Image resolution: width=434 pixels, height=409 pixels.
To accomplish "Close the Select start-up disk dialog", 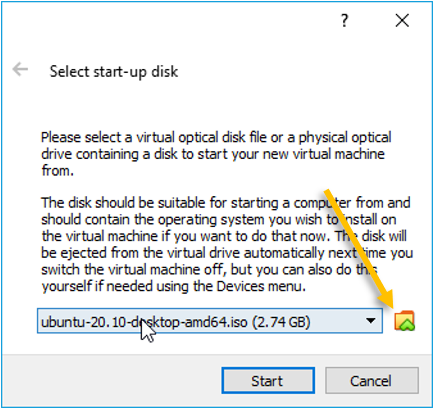I will tap(402, 21).
